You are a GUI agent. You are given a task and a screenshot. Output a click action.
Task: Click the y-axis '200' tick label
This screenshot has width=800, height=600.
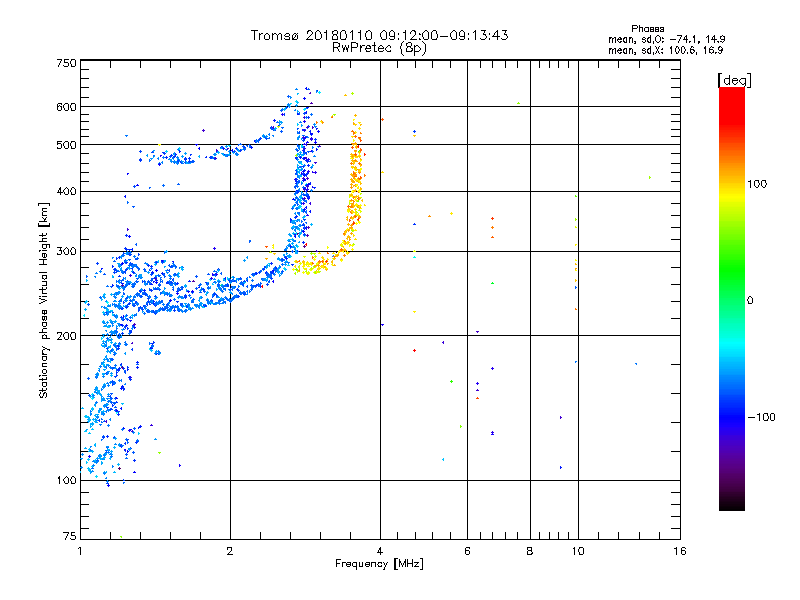(x=66, y=336)
